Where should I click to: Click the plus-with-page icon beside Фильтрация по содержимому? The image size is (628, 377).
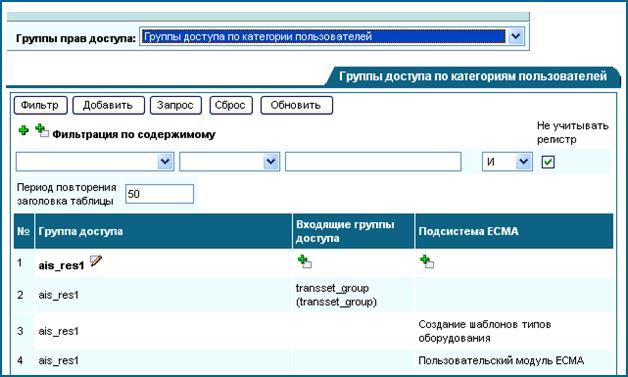[x=42, y=130]
